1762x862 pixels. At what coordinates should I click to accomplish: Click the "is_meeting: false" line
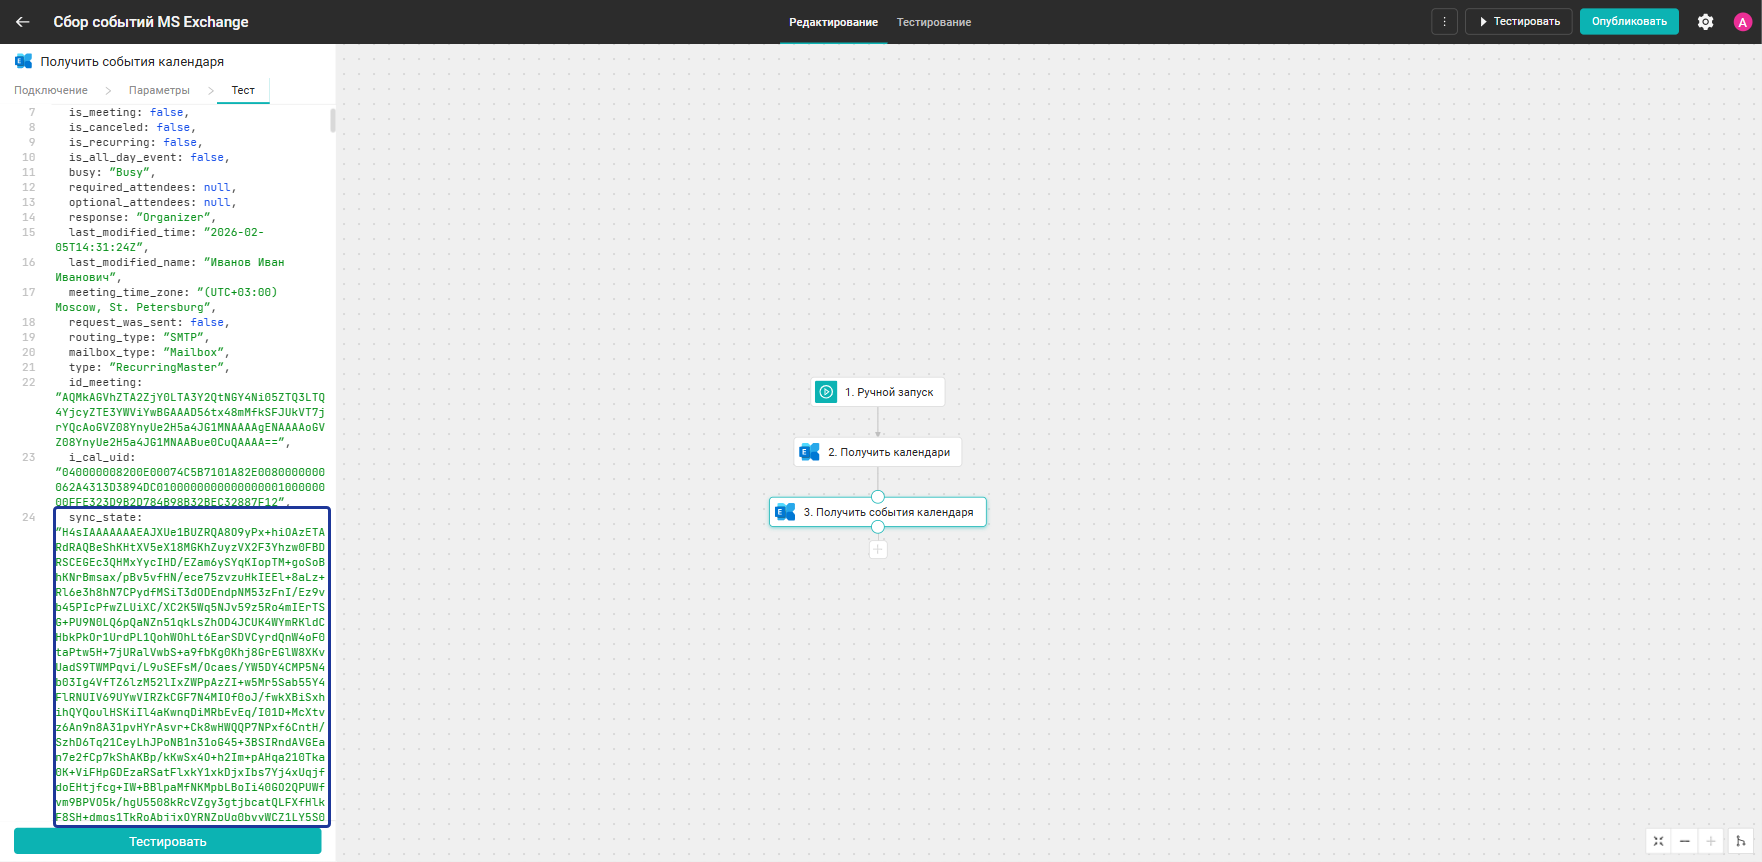[128, 112]
